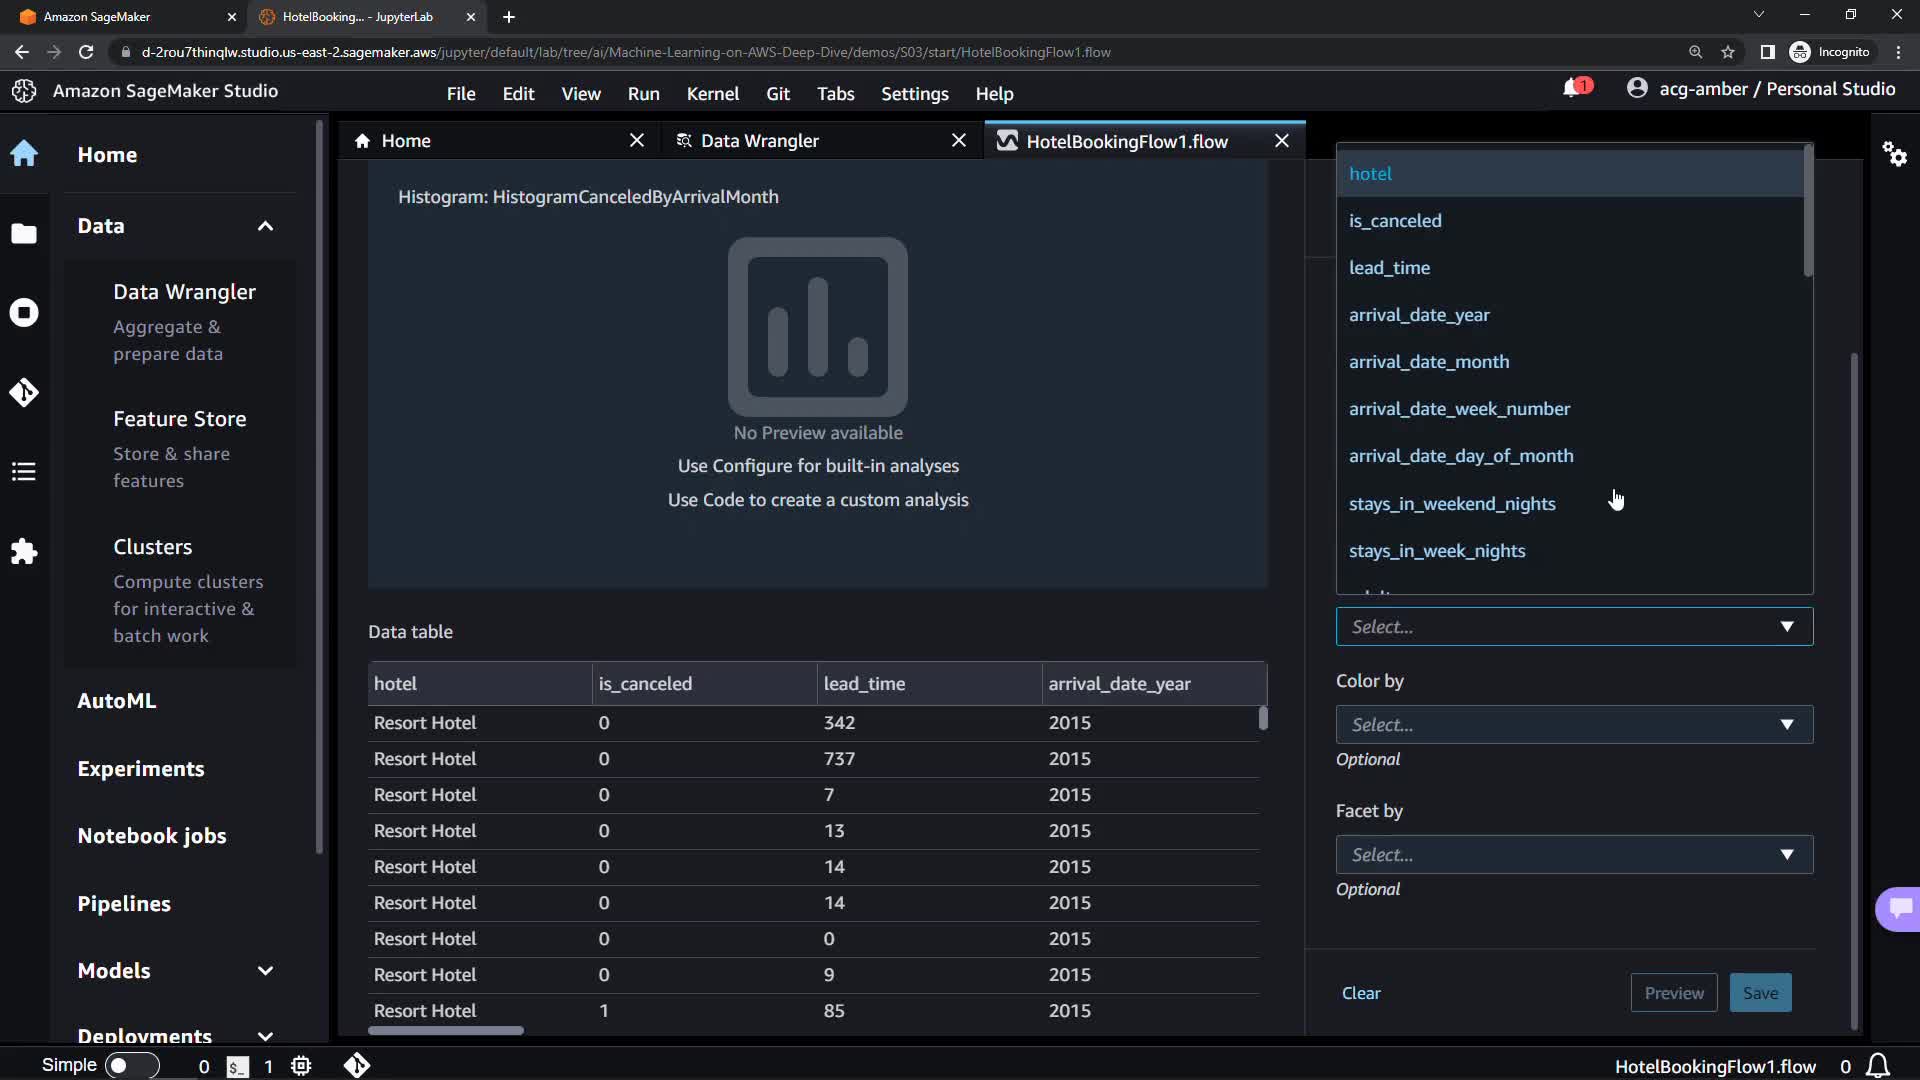Viewport: 1920px width, 1080px height.
Task: Open the feedback chat bubble icon
Action: click(x=1900, y=908)
